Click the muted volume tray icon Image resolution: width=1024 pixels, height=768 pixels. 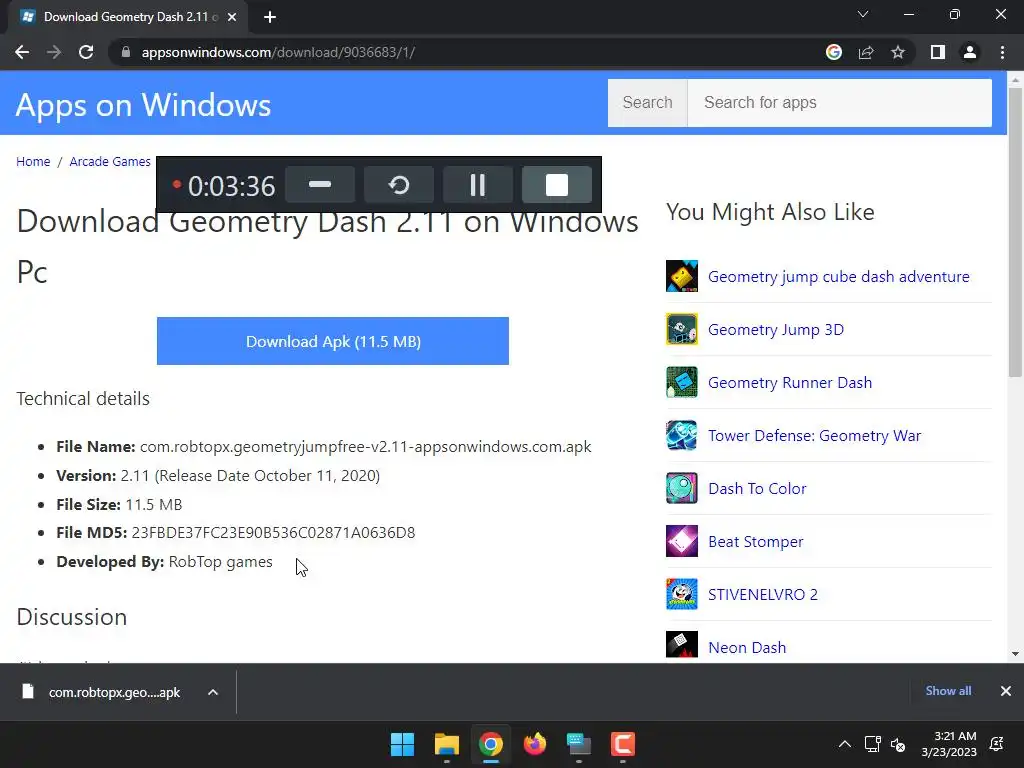point(898,744)
